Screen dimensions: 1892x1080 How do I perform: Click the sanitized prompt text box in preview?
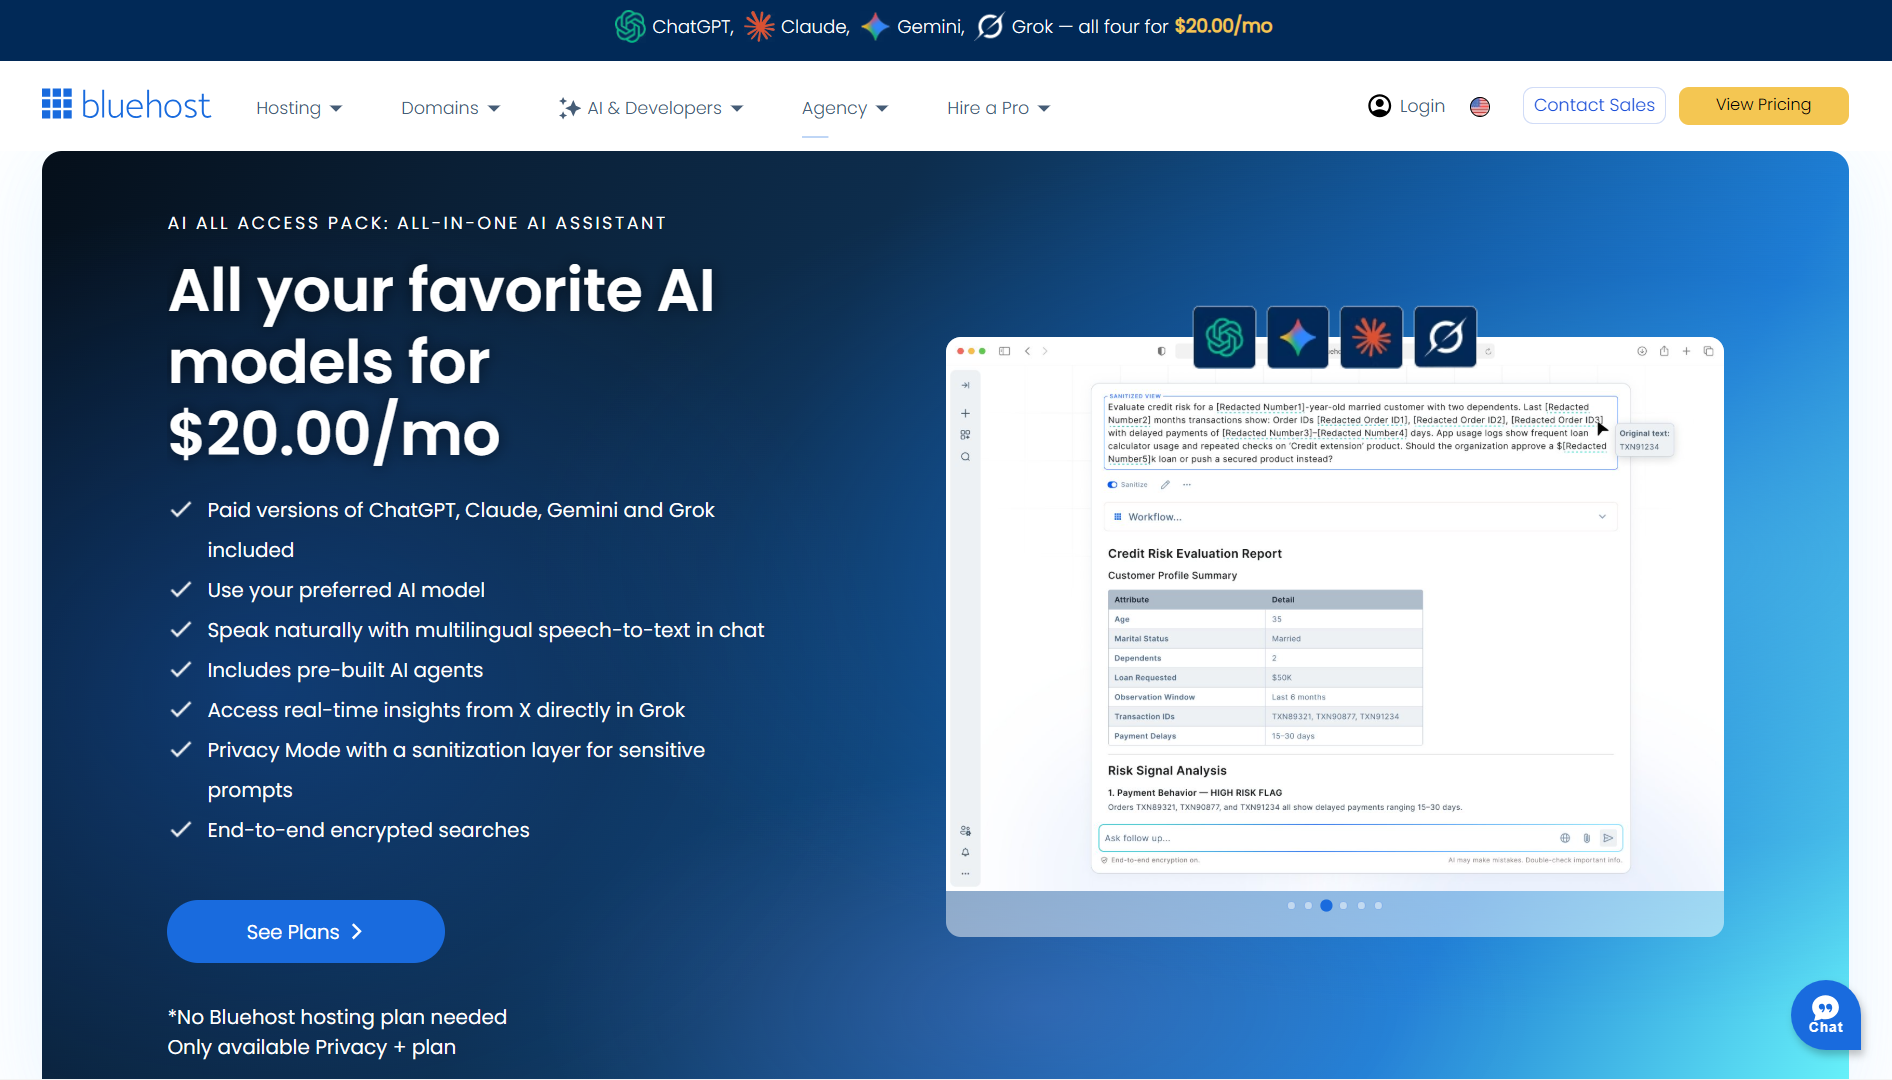[1360, 433]
